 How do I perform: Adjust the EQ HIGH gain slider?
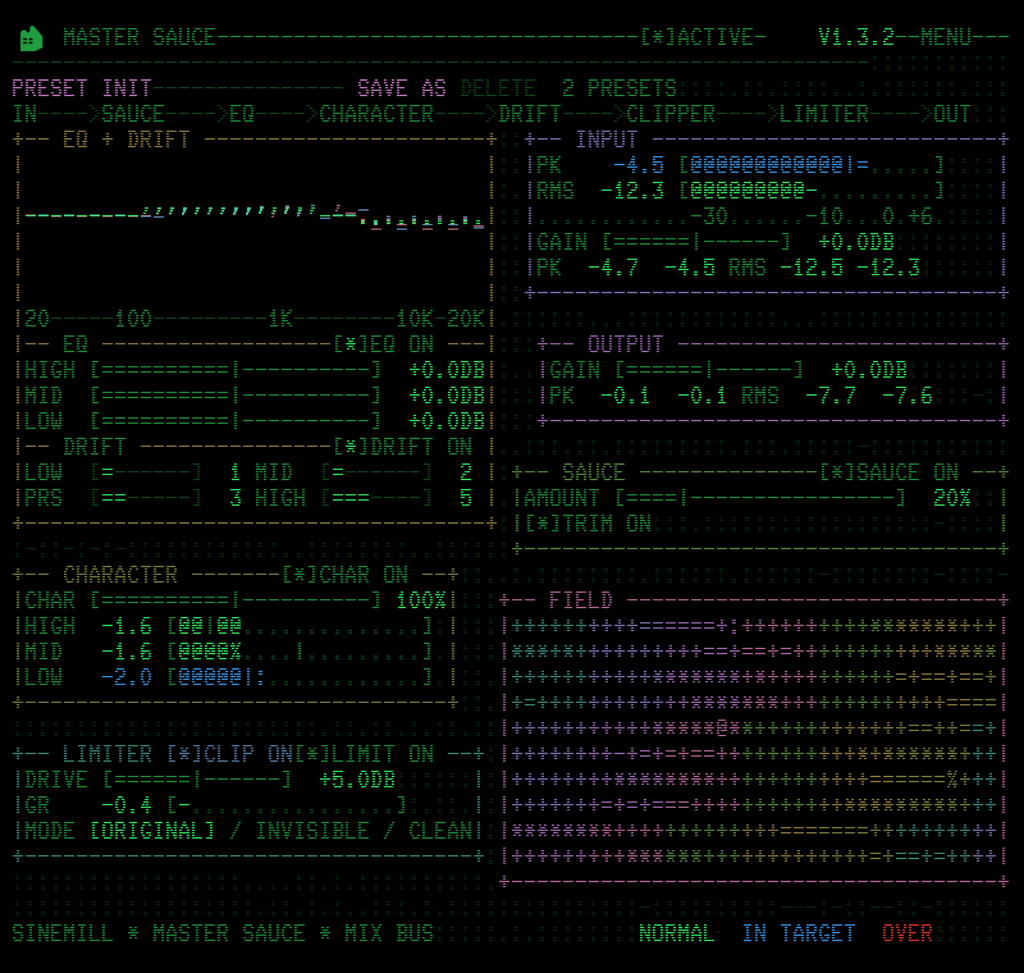(235, 370)
